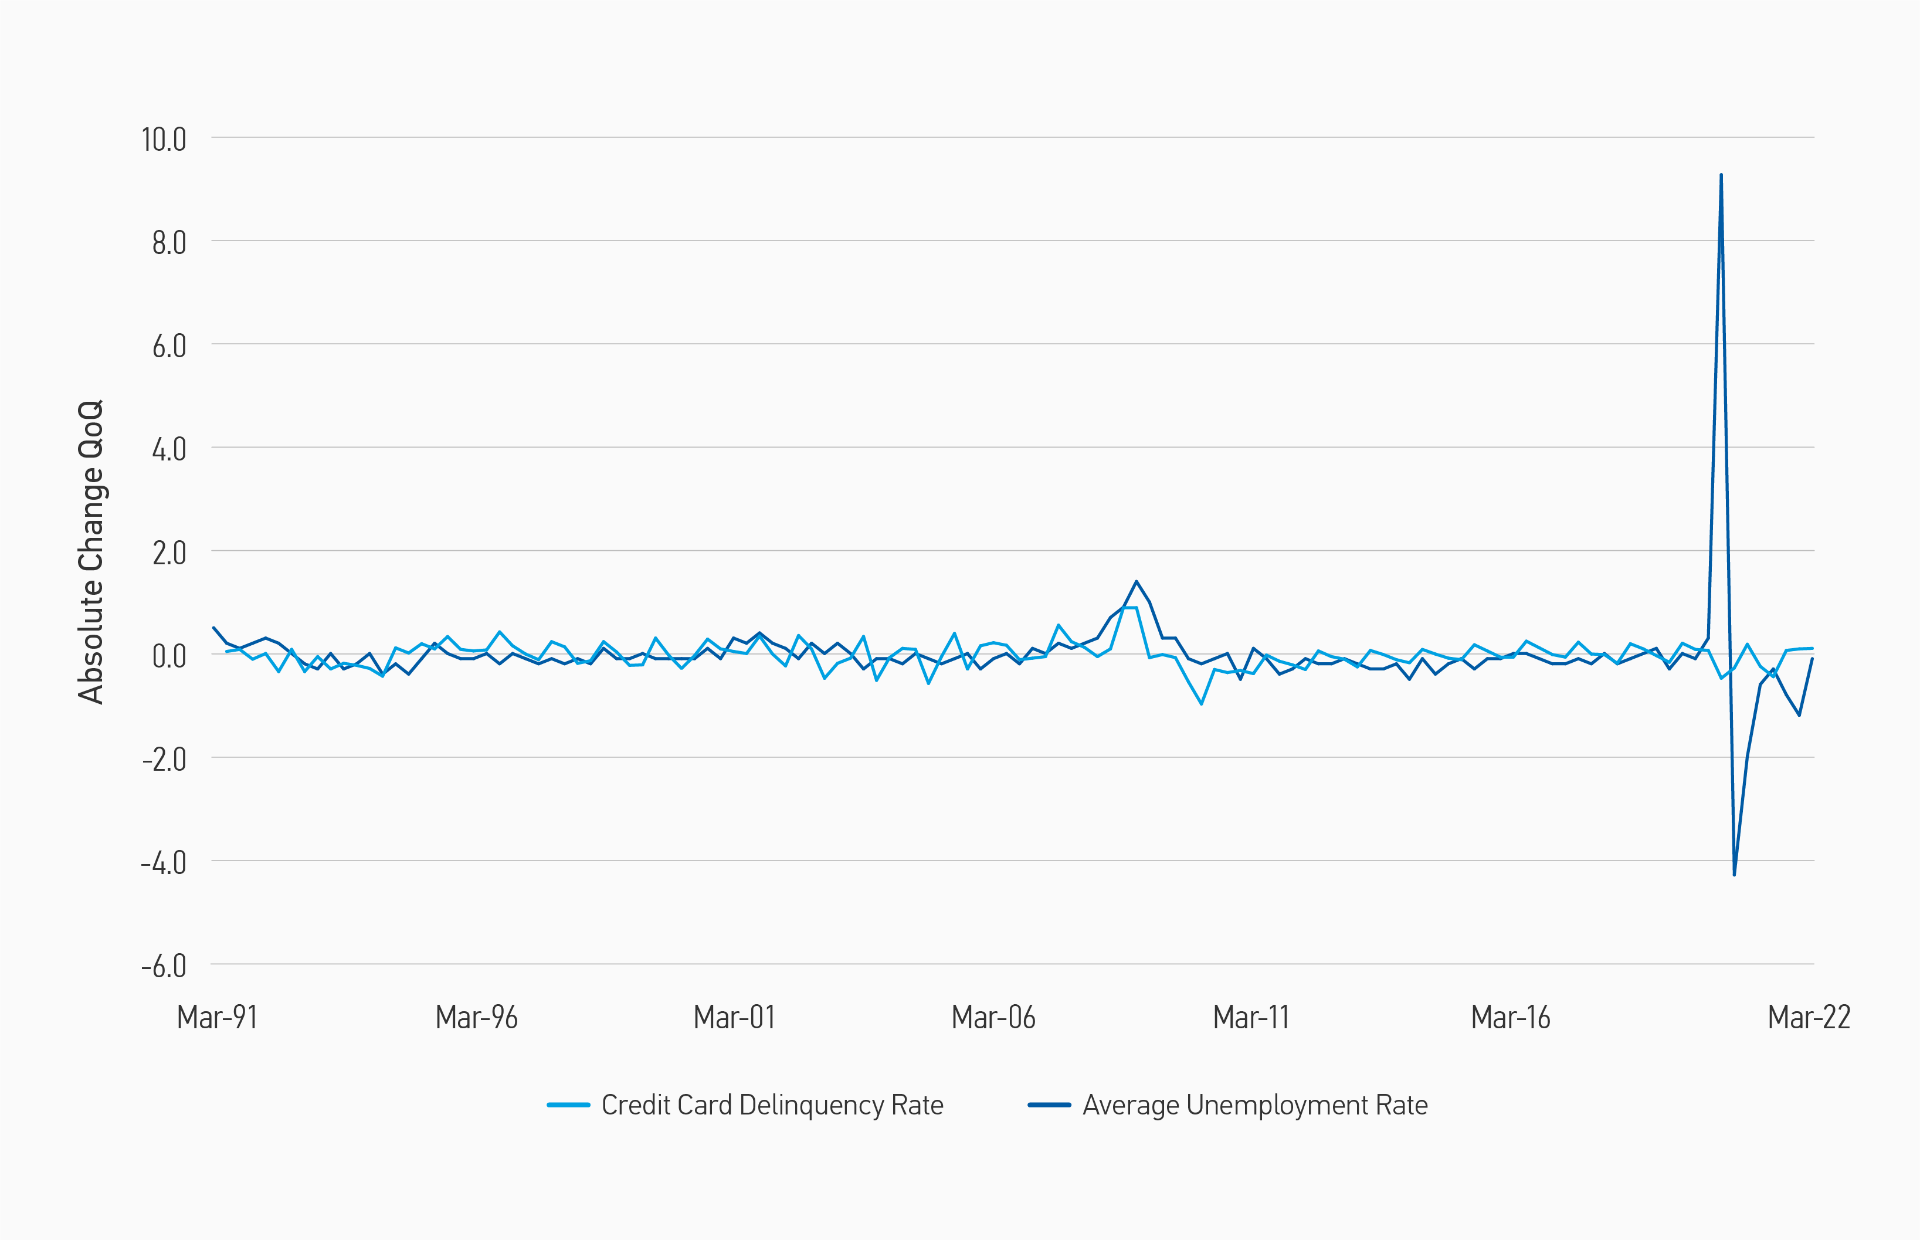This screenshot has height=1240, width=1920.
Task: Click the Mar-06 x-axis label
Action: tap(993, 1018)
